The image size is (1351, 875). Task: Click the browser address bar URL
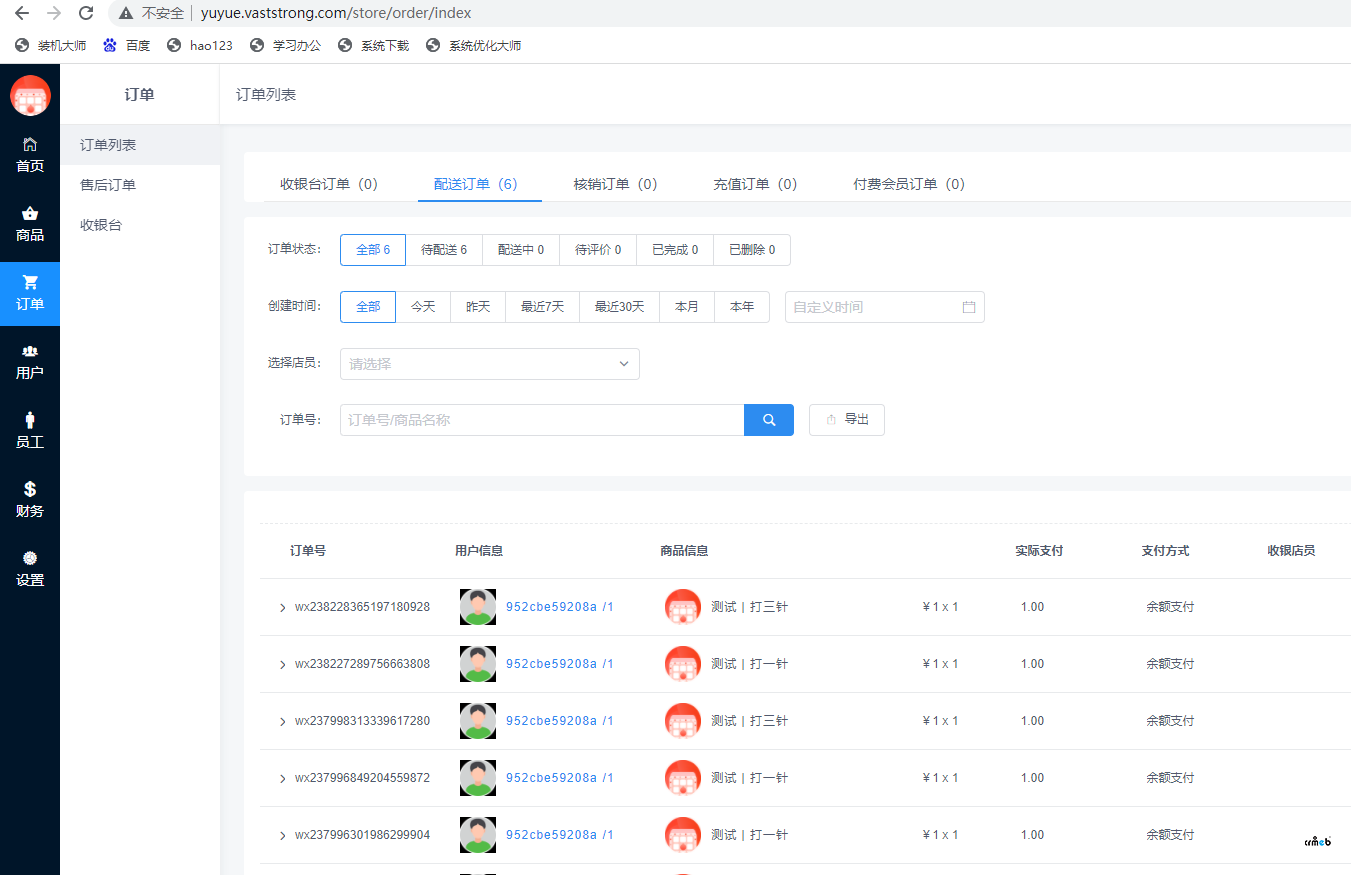pos(336,13)
